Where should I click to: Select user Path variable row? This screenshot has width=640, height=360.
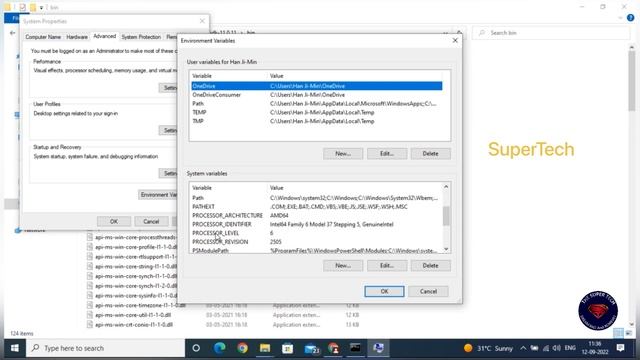(317, 104)
